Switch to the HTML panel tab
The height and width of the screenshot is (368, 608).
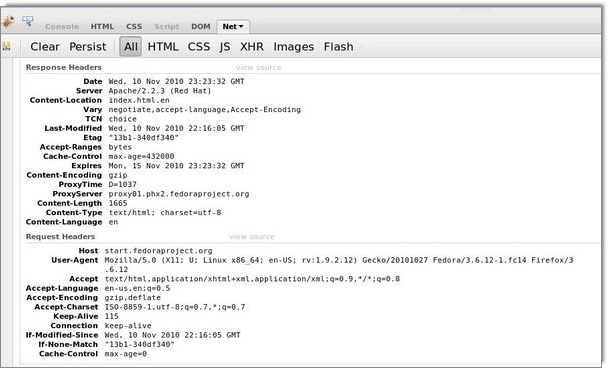(102, 26)
